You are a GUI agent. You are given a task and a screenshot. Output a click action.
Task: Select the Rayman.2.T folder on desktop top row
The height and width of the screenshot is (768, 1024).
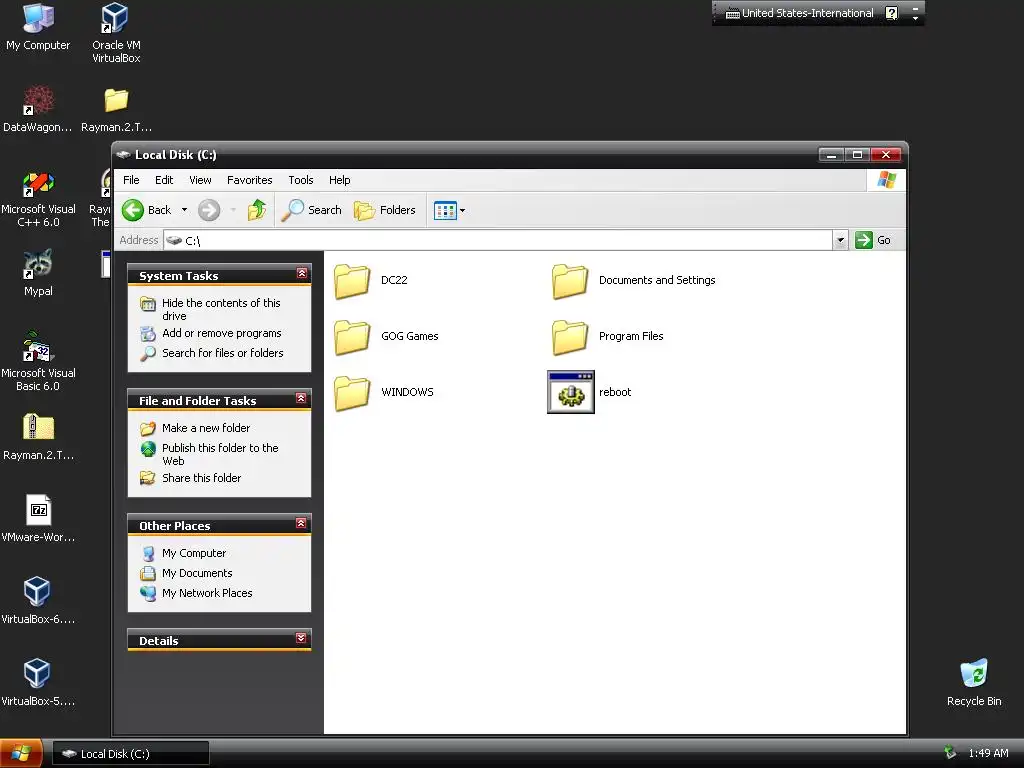point(116,109)
